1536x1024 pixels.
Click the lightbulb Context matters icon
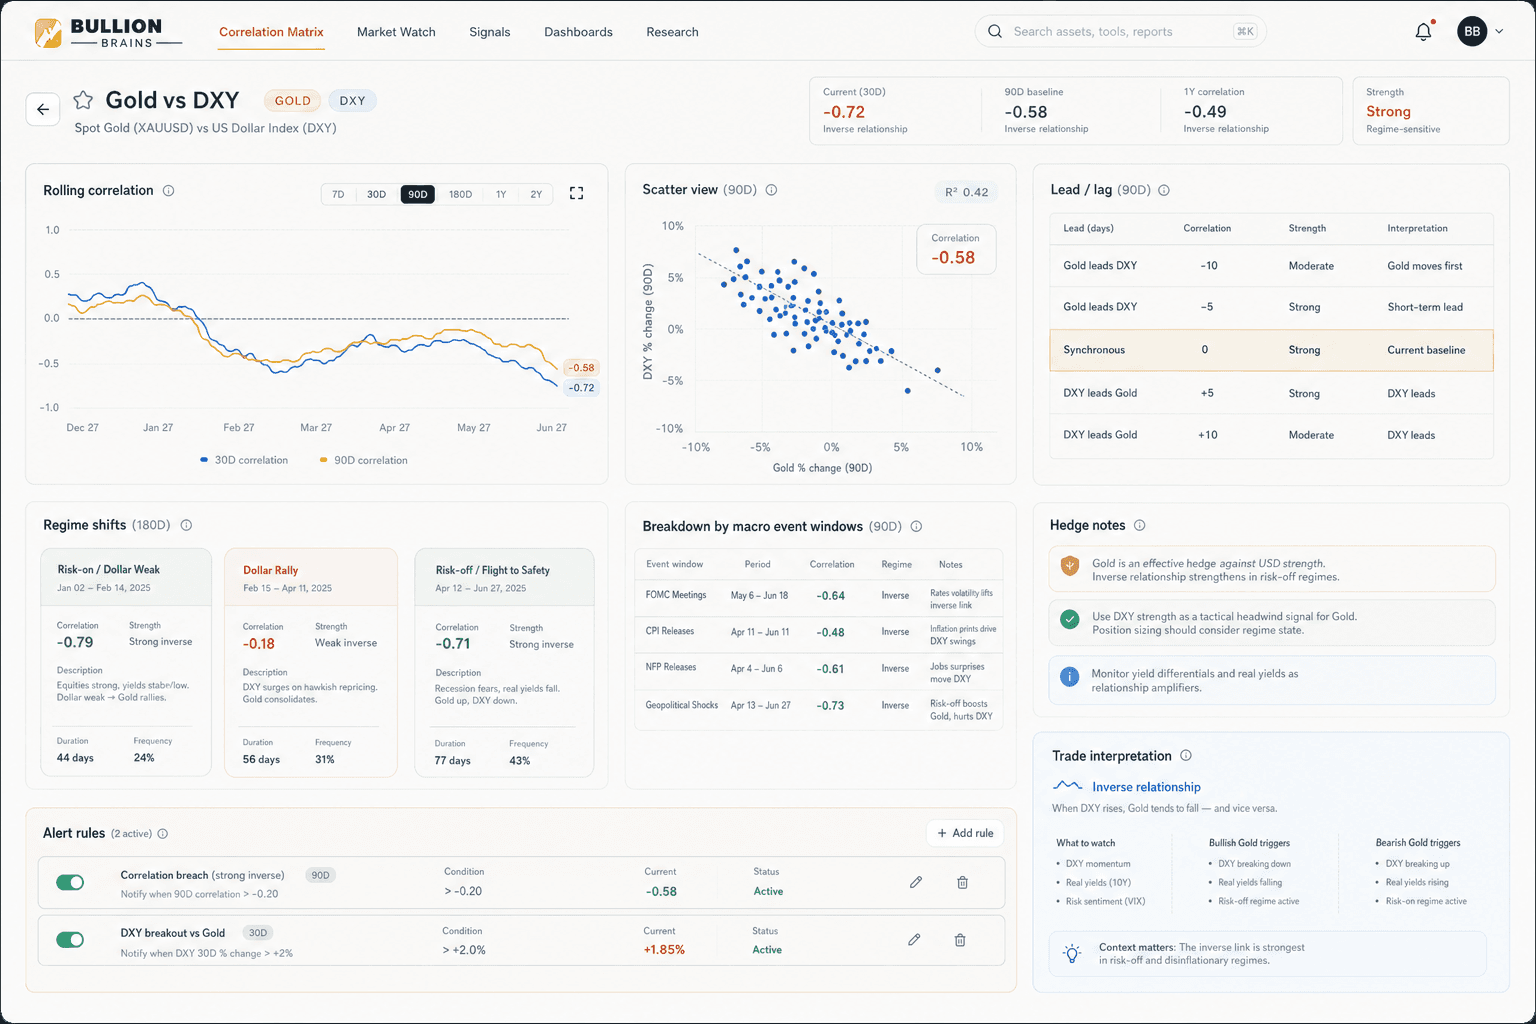pos(1073,953)
